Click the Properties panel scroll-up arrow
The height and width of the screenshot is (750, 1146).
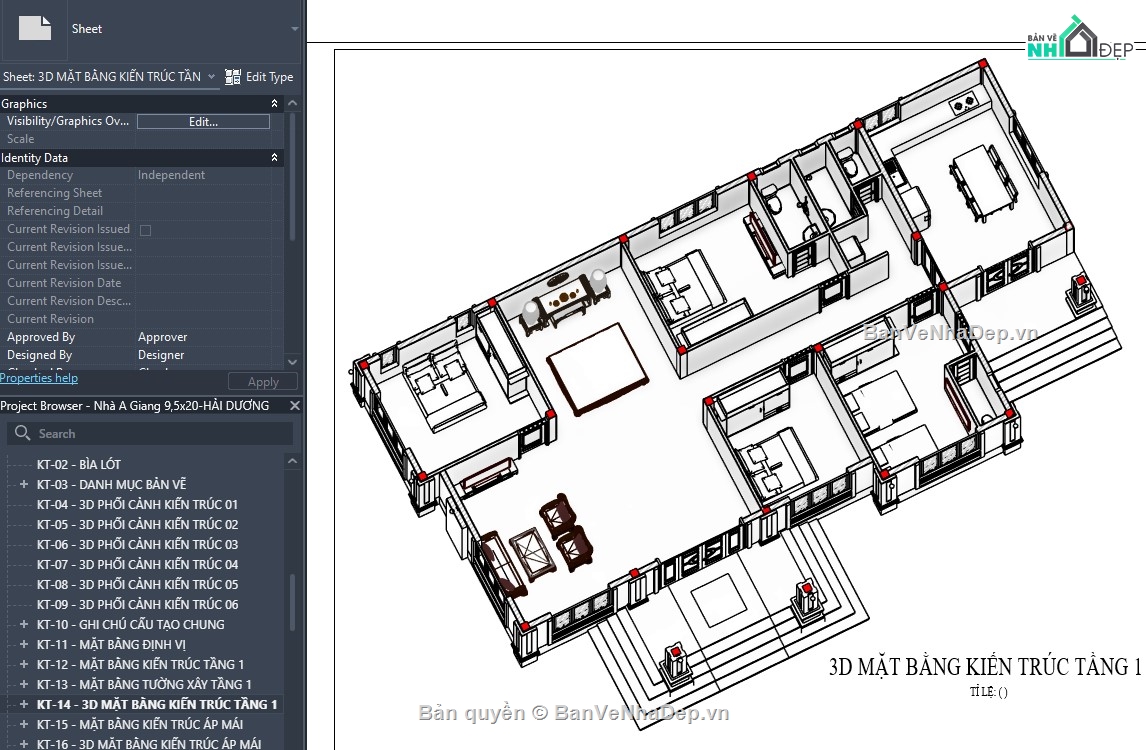pos(292,104)
